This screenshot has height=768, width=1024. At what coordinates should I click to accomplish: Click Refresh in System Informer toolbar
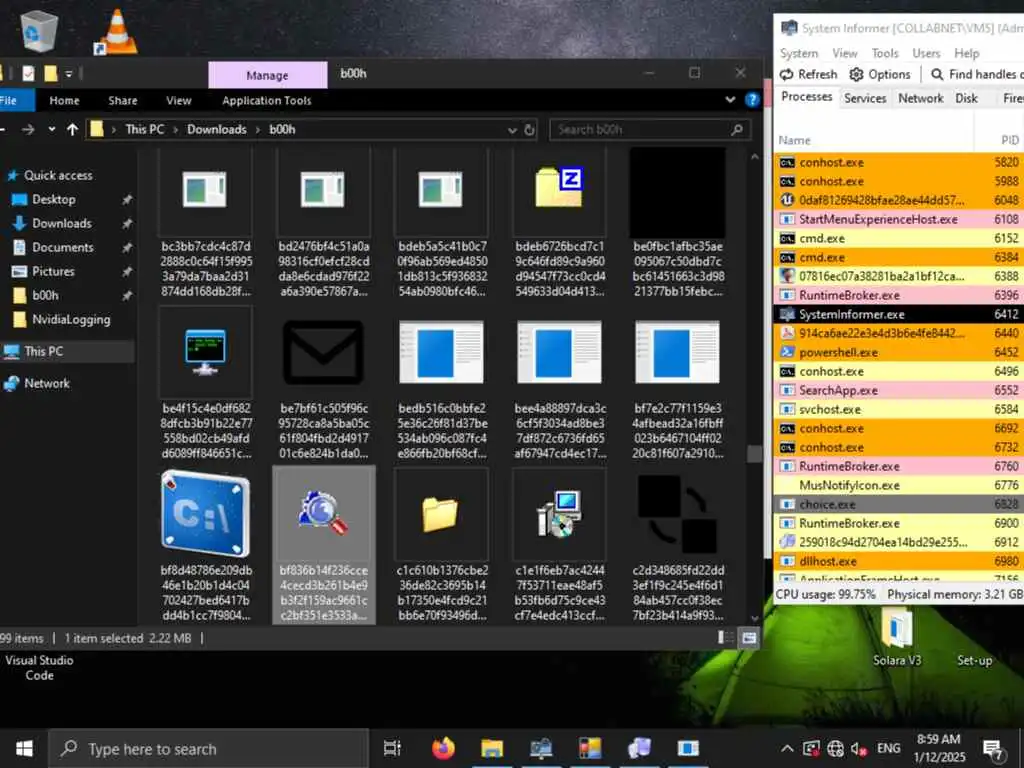[808, 74]
